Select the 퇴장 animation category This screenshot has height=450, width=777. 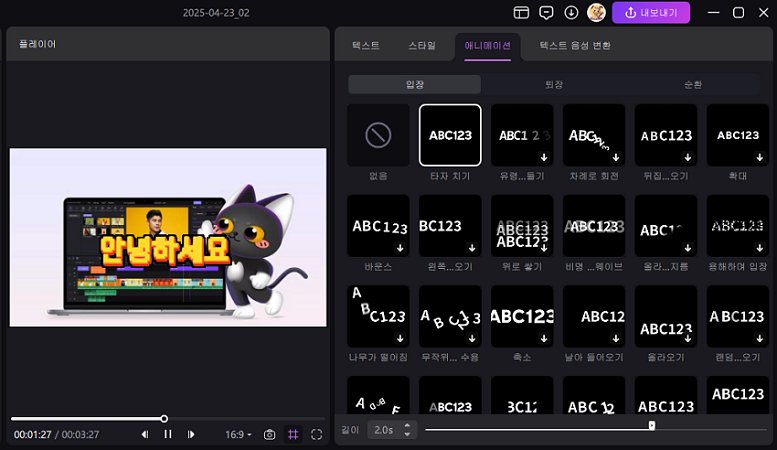554,84
